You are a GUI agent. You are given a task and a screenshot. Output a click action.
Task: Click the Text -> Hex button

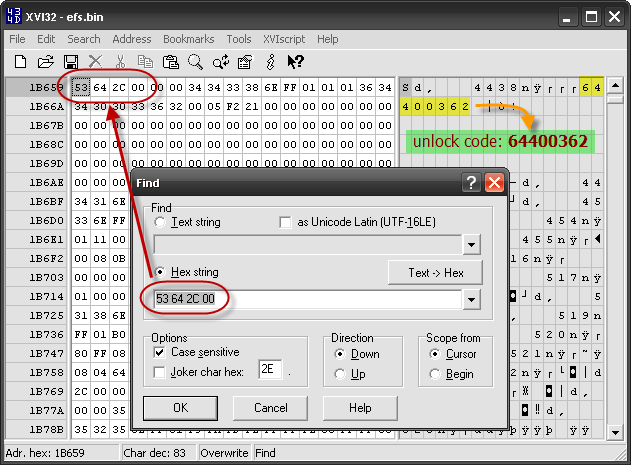(436, 273)
